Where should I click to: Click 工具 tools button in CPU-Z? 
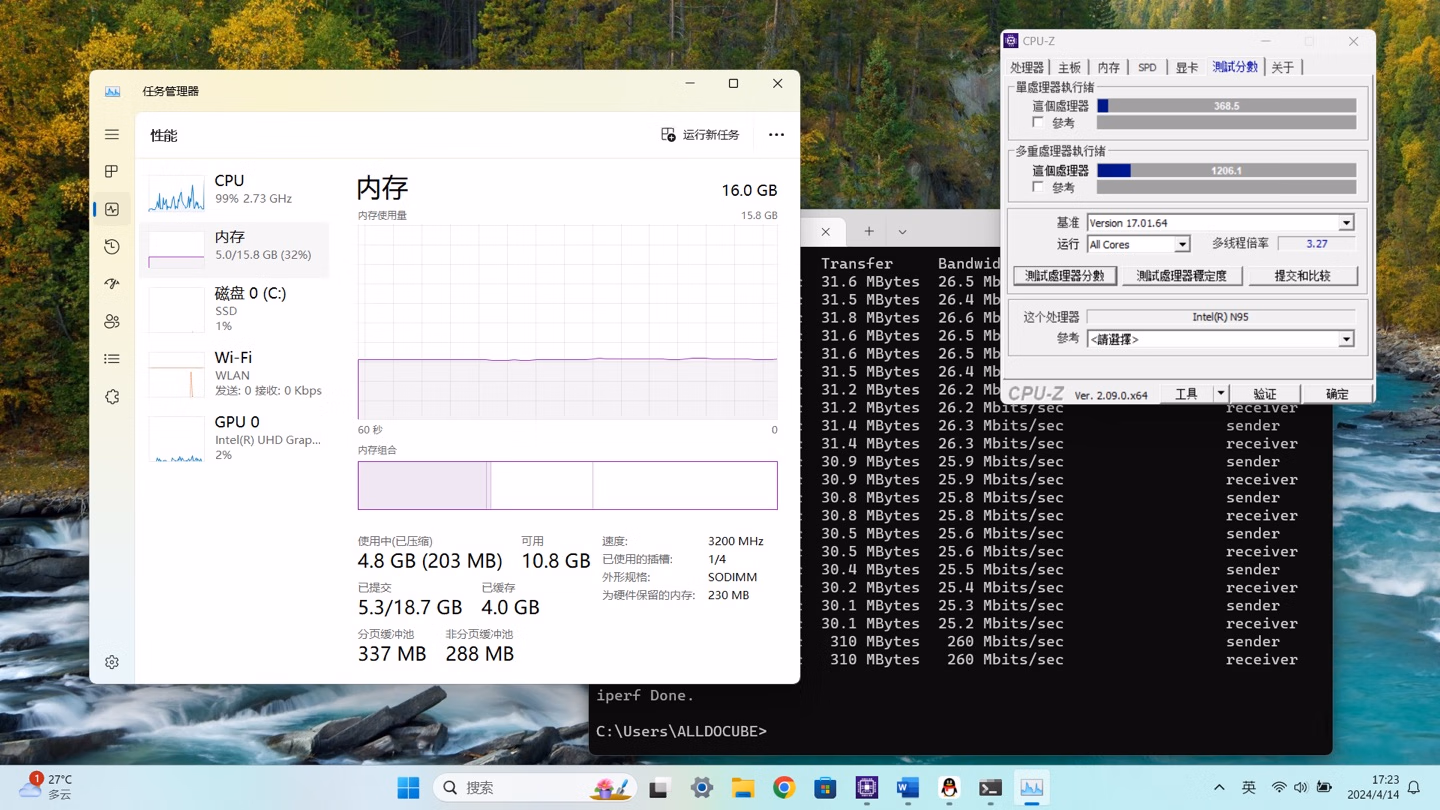click(1187, 394)
